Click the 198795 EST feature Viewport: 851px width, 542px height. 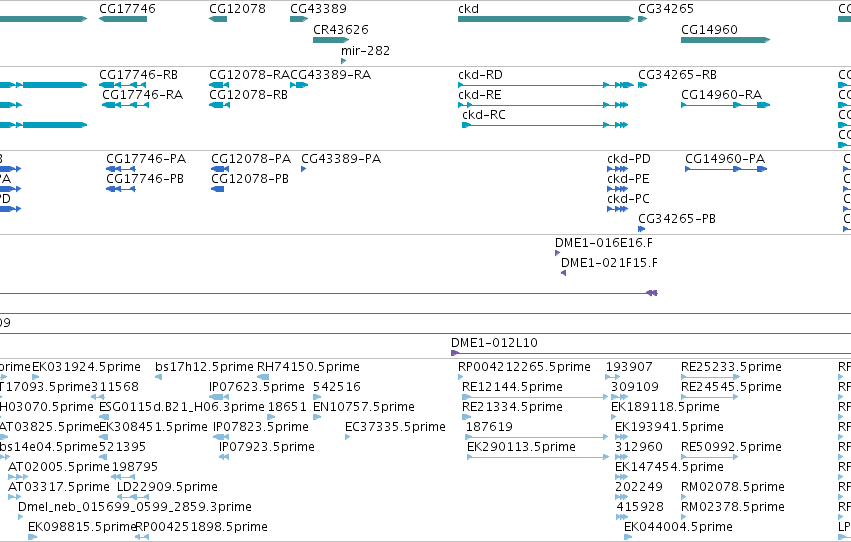click(123, 477)
